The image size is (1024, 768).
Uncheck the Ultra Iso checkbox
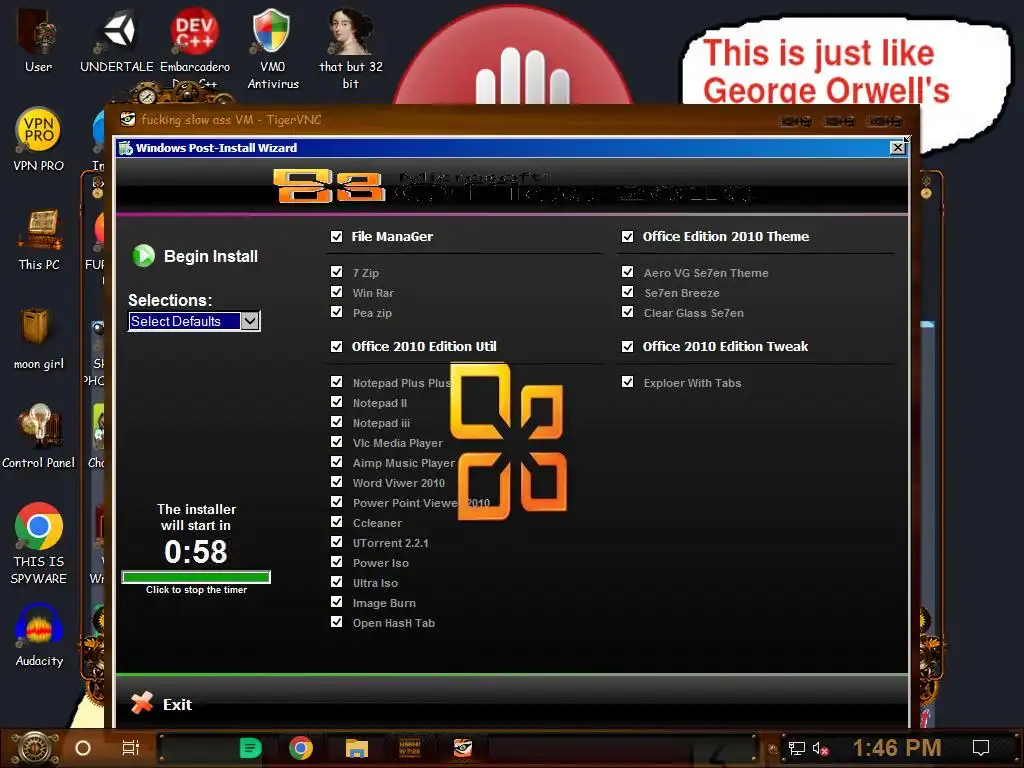pyautogui.click(x=336, y=582)
